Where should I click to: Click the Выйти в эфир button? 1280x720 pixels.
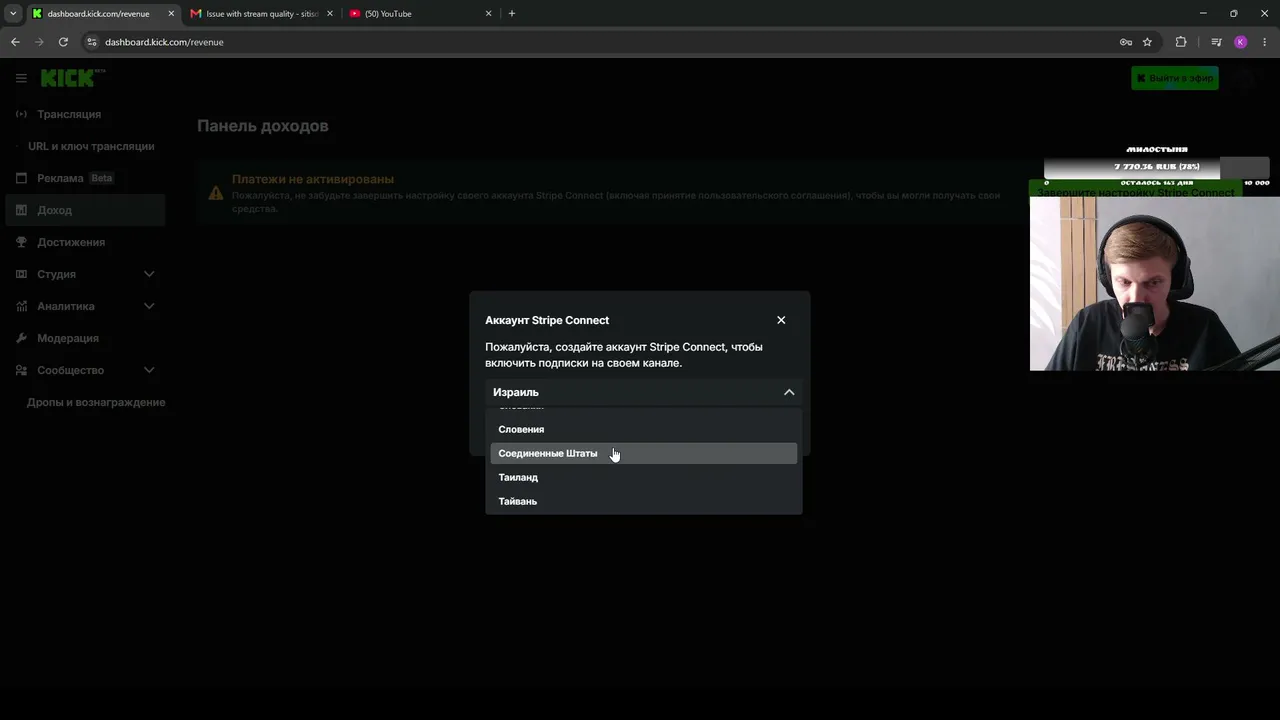point(1175,78)
